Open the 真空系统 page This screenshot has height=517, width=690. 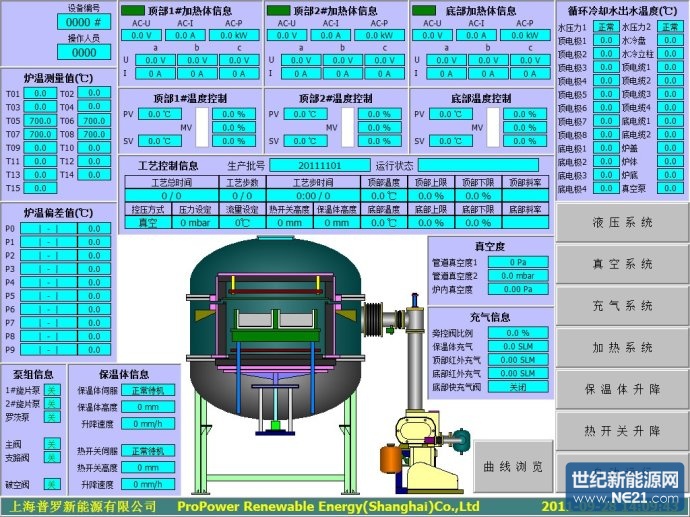pyautogui.click(x=622, y=264)
